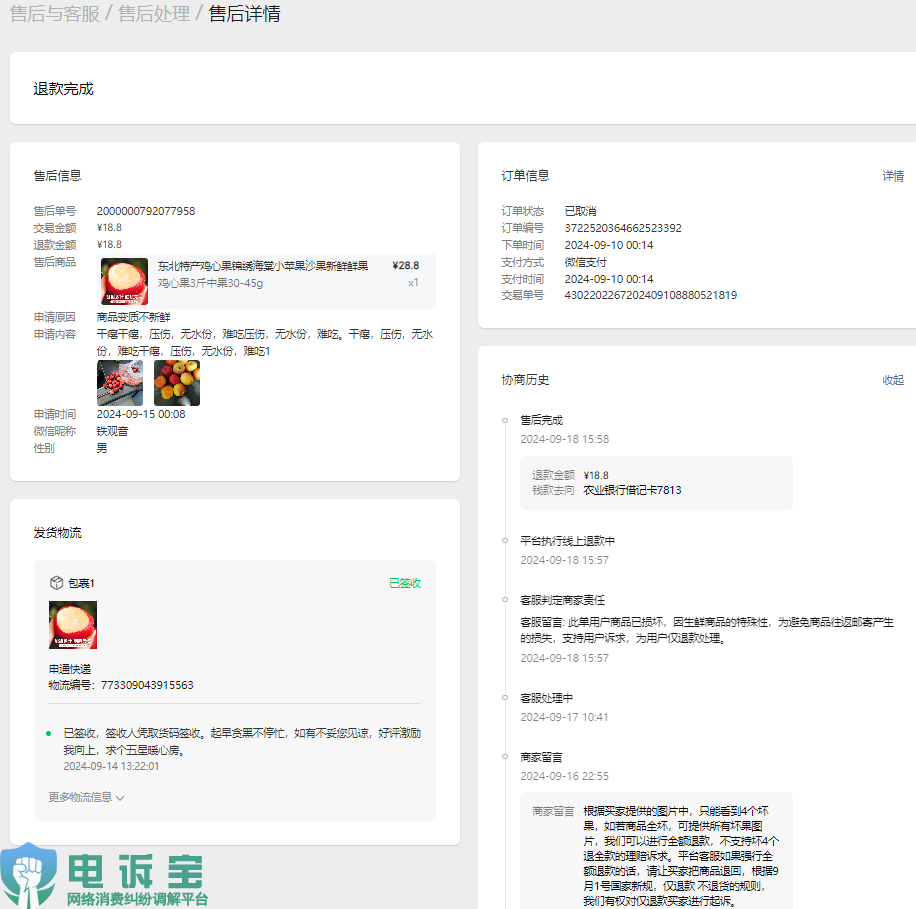Click WeChat nickname 铁观音
Viewport: 916px width, 909px height.
[x=112, y=431]
